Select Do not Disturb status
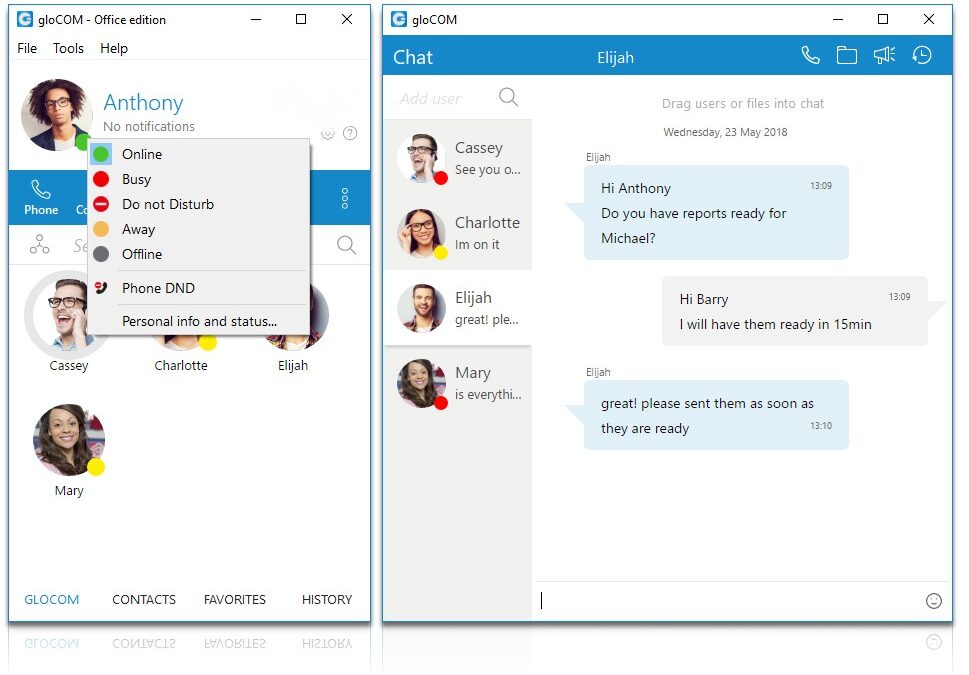Screen dimensions: 969x675 [x=167, y=204]
